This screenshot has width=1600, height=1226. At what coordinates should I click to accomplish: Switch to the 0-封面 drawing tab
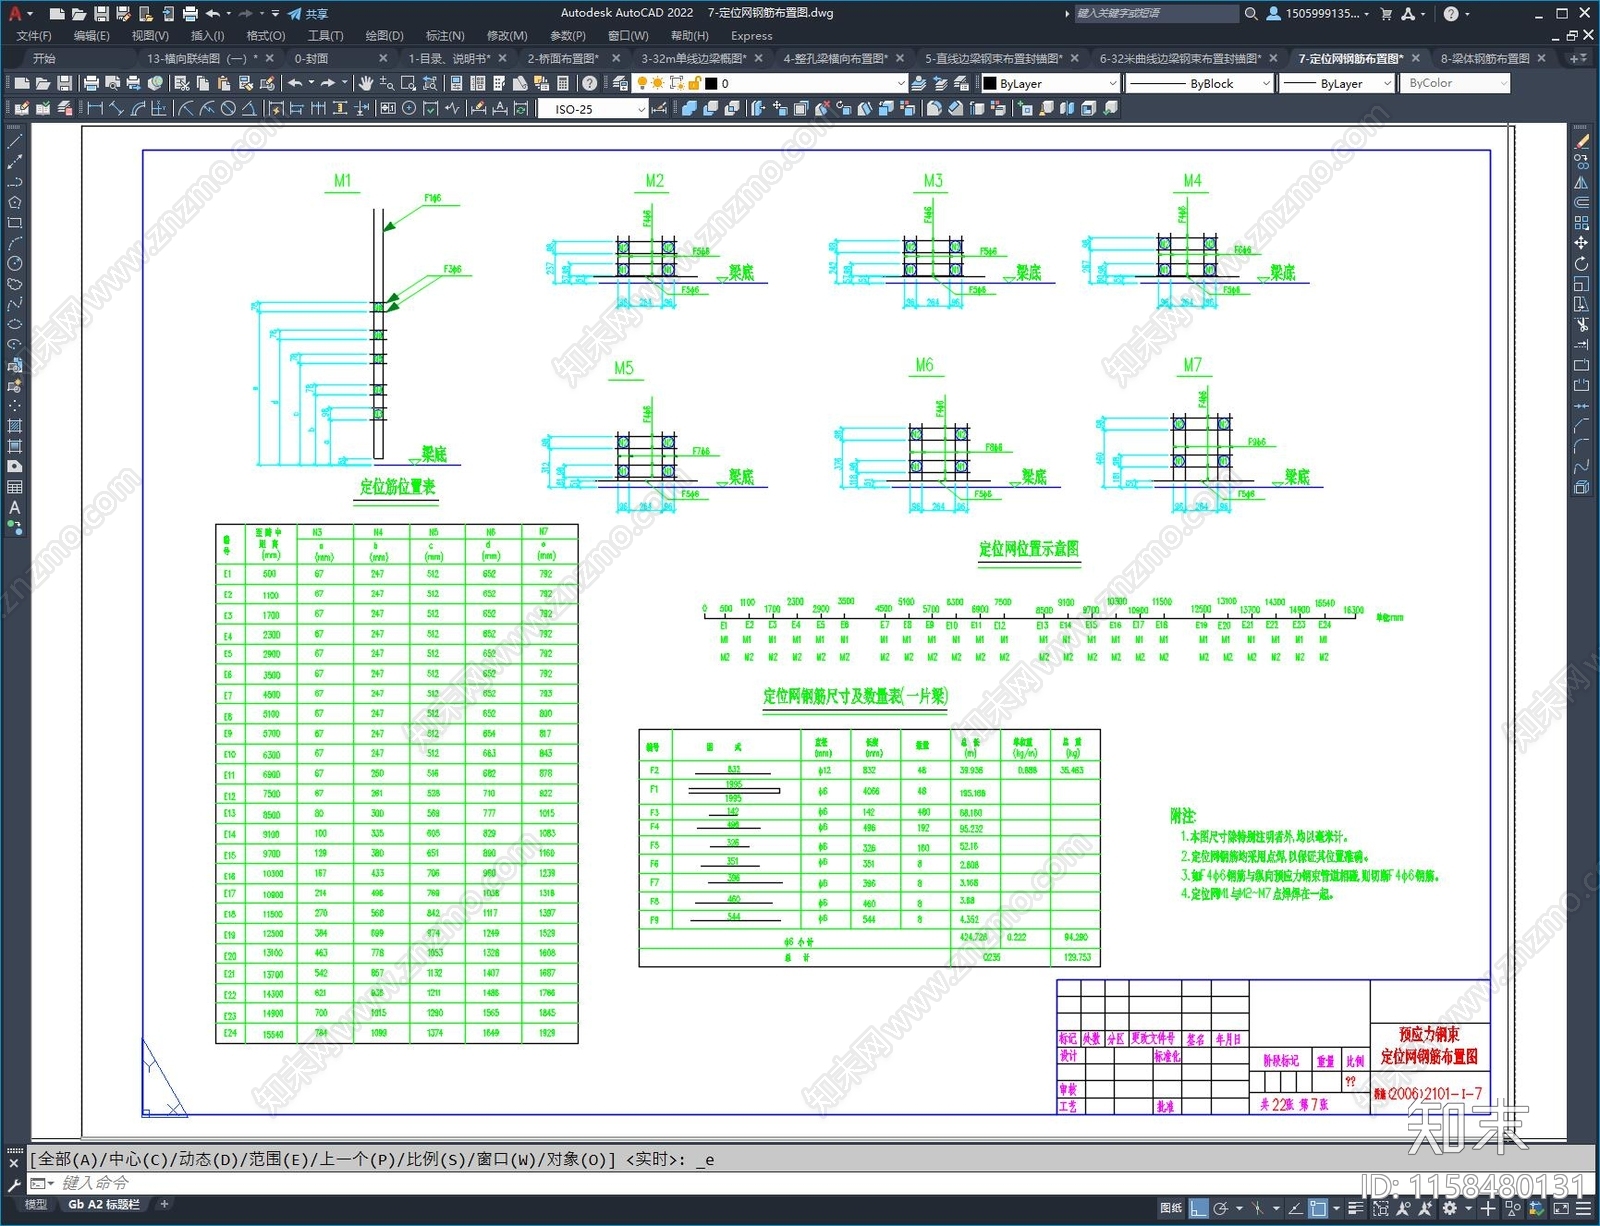[311, 59]
